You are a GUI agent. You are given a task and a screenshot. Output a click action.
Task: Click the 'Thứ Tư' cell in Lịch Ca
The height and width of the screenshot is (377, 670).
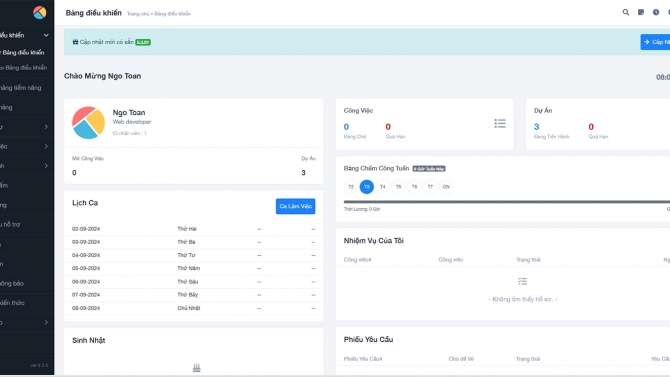186,255
